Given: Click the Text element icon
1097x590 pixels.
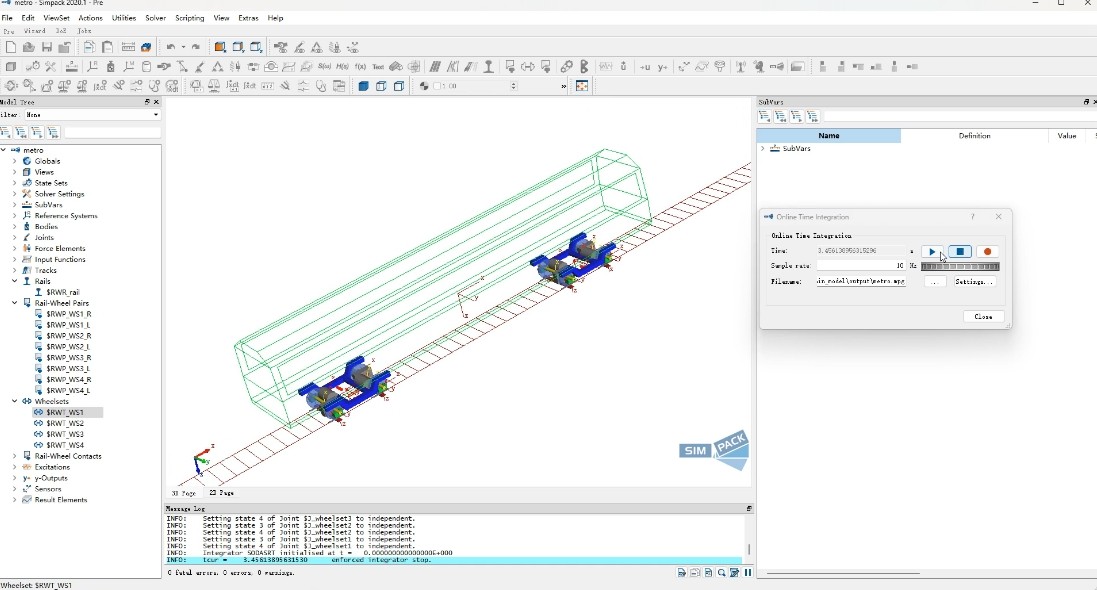Looking at the screenshot, I should pyautogui.click(x=378, y=66).
